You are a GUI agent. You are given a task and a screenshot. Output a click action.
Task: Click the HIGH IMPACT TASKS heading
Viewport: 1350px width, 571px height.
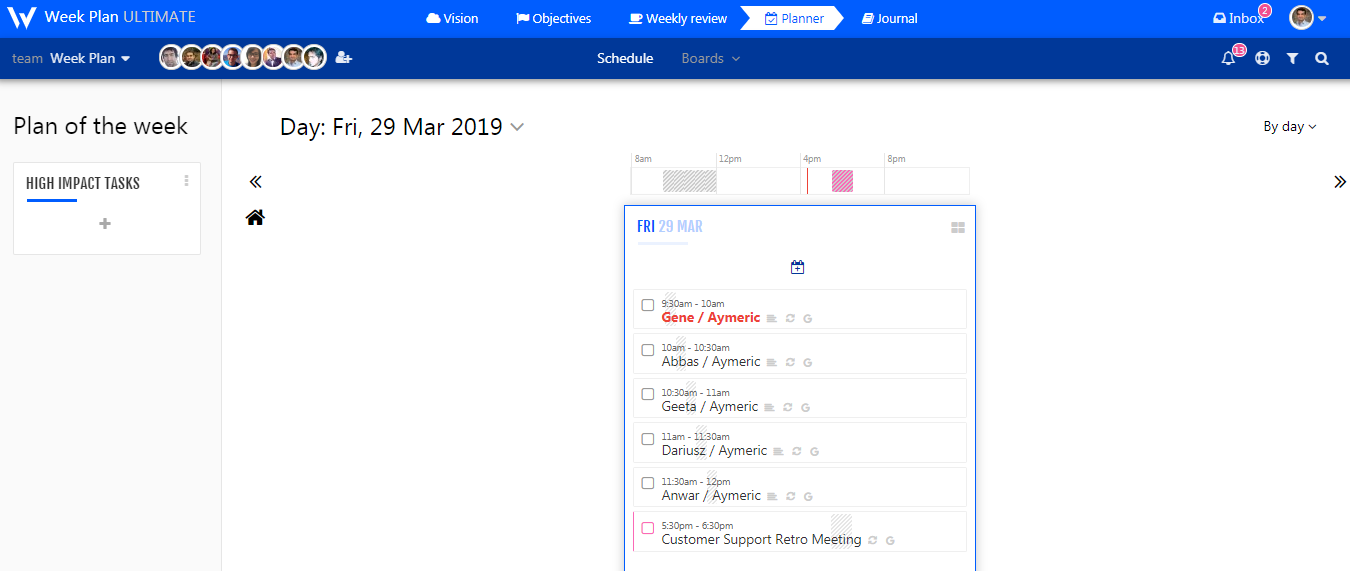83,183
